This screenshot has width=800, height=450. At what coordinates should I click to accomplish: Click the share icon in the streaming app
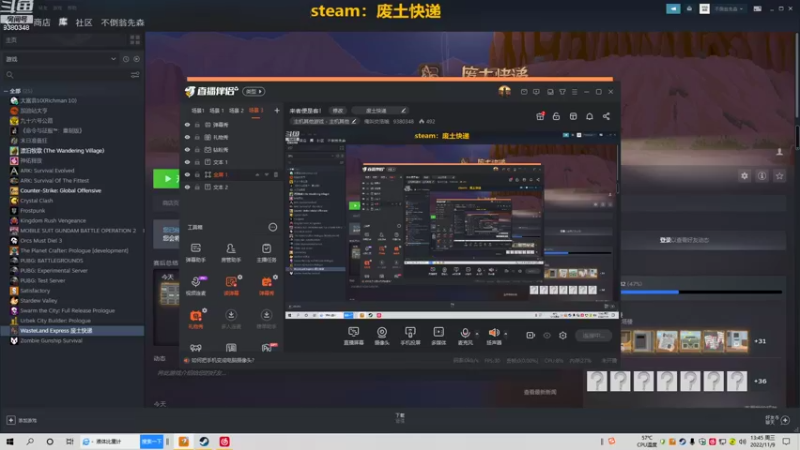(x=606, y=116)
